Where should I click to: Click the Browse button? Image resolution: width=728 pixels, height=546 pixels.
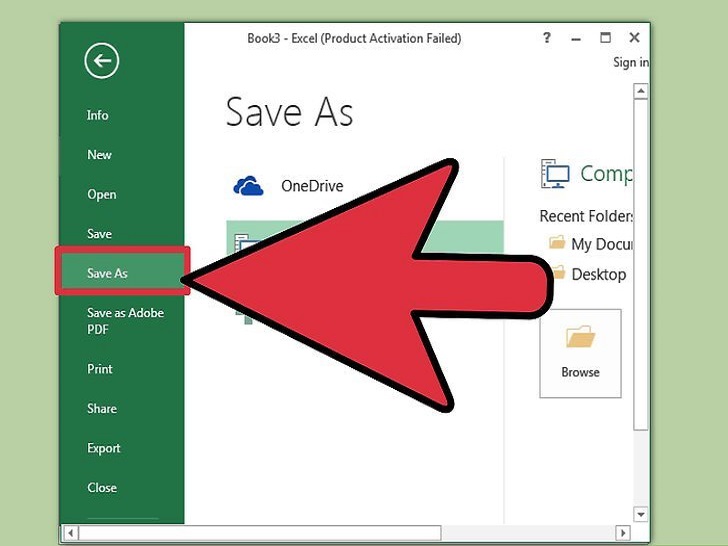pyautogui.click(x=580, y=353)
